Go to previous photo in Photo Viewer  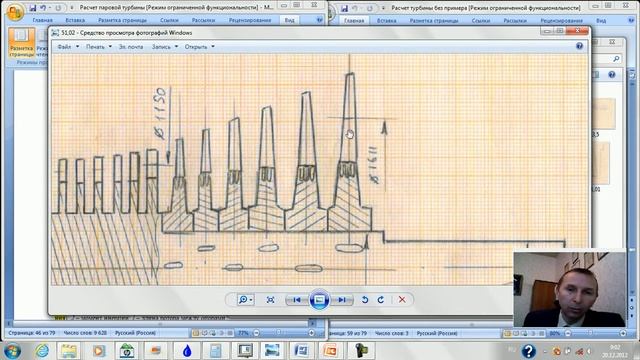click(x=297, y=300)
